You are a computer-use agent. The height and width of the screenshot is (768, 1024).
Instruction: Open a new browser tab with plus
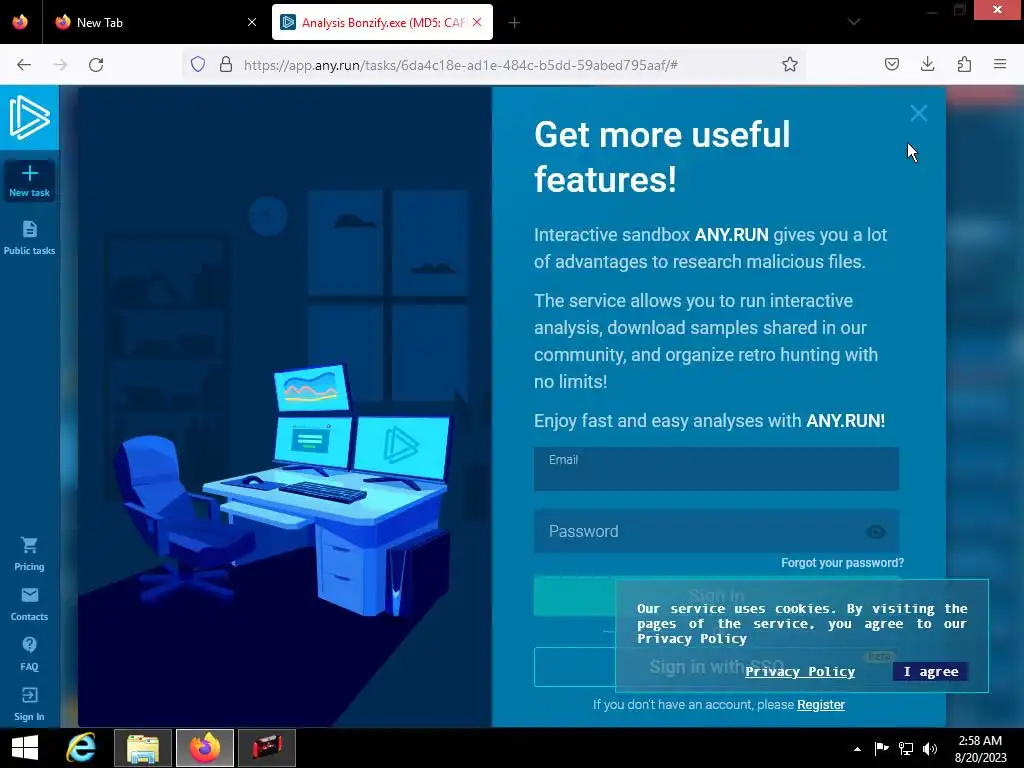pos(515,23)
